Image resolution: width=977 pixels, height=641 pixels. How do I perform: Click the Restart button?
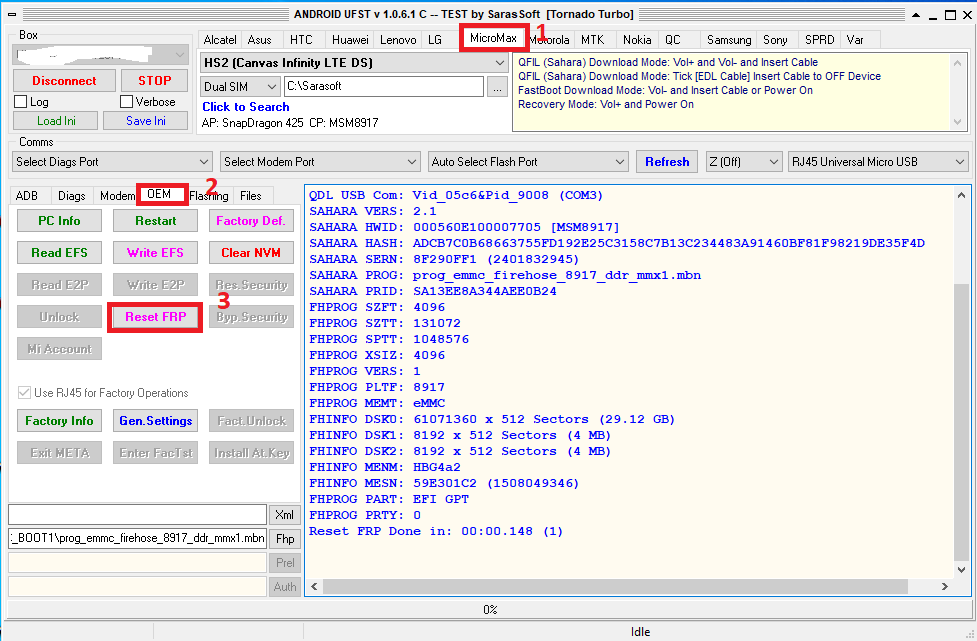pyautogui.click(x=155, y=221)
